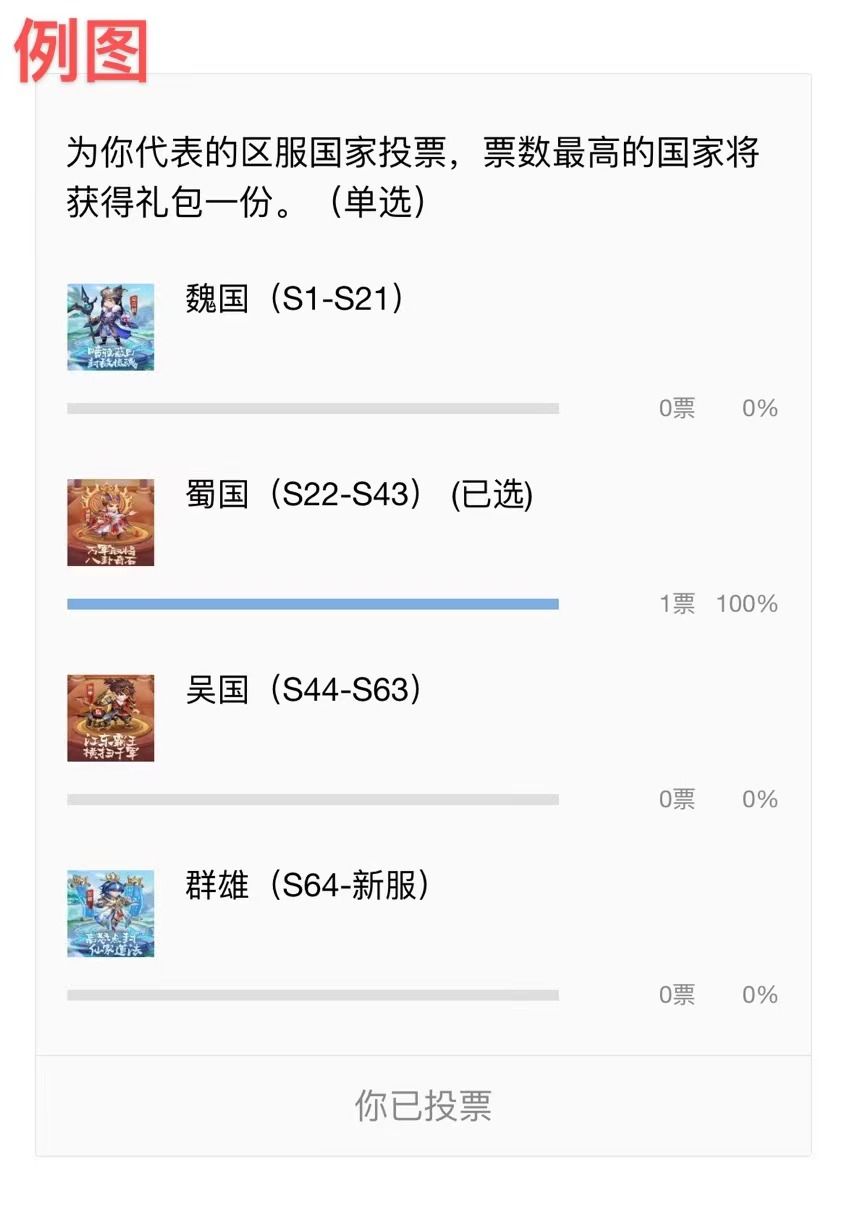Click the 0% percentage for 吴国
Viewport: 847px width, 1206px height.
(760, 799)
